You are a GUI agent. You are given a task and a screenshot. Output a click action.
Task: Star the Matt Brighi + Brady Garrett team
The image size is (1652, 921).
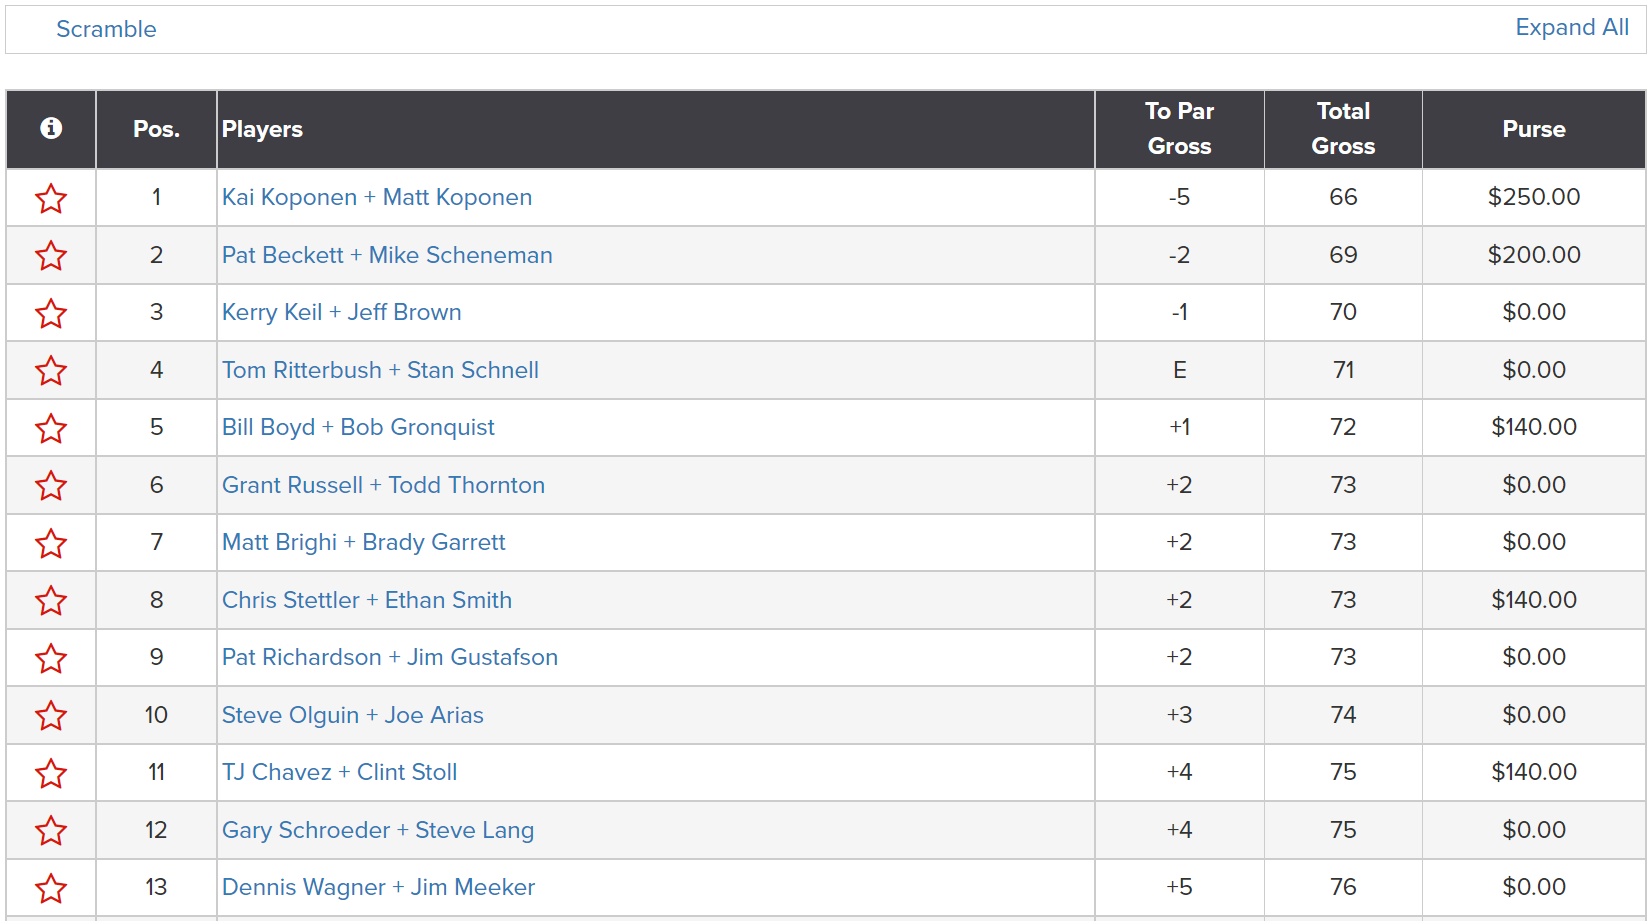tap(51, 543)
